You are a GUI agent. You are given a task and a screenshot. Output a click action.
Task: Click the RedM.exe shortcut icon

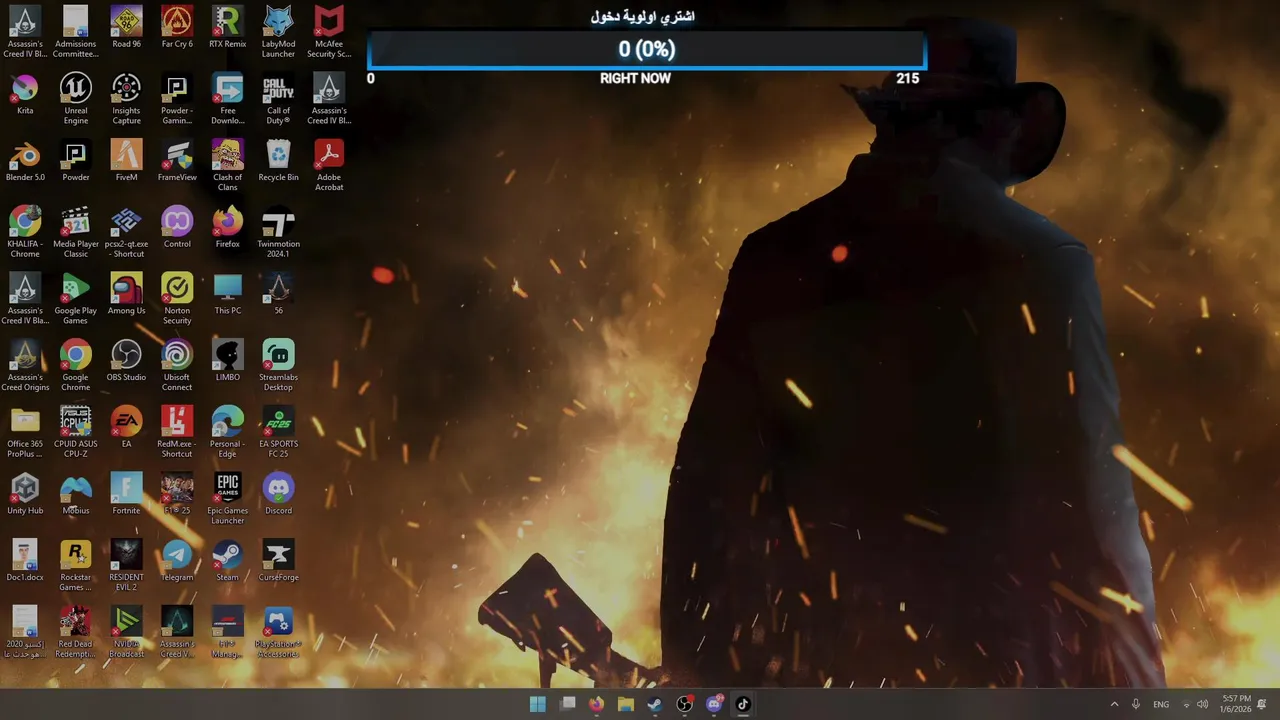tap(177, 433)
